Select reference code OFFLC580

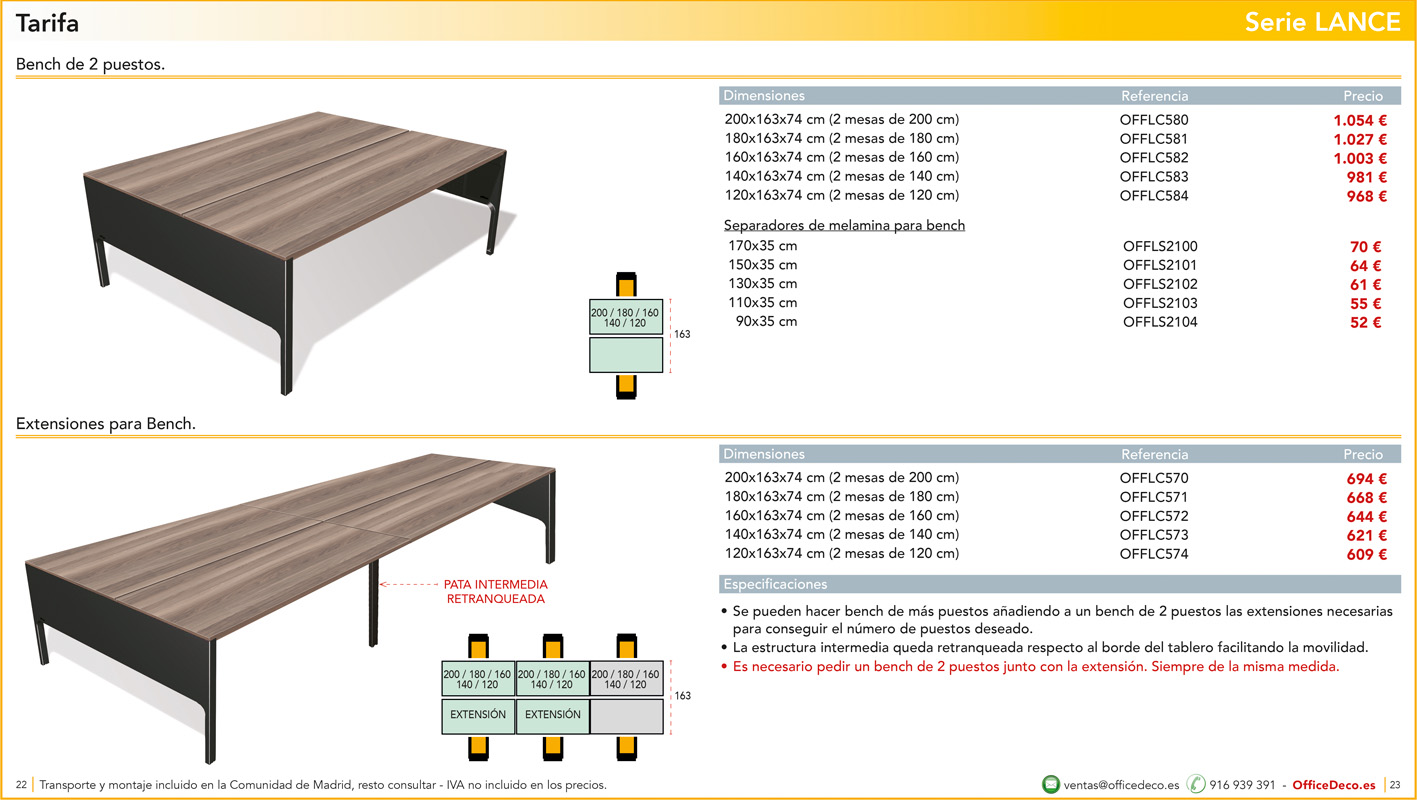point(1154,120)
